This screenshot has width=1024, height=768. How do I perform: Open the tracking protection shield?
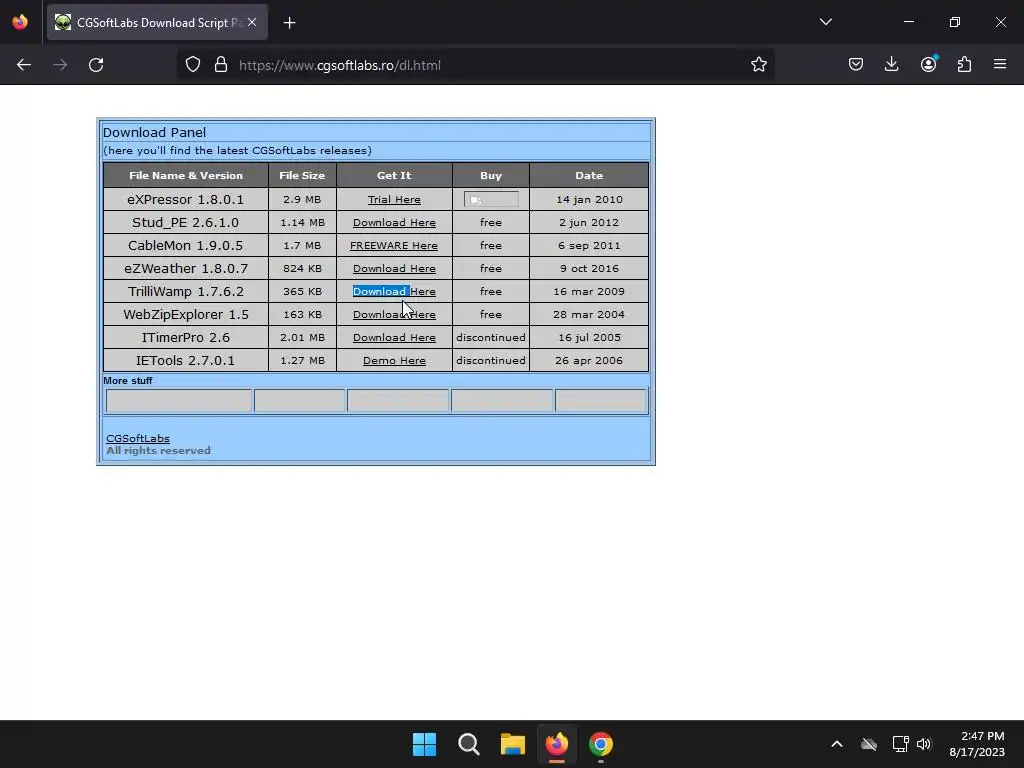[193, 65]
